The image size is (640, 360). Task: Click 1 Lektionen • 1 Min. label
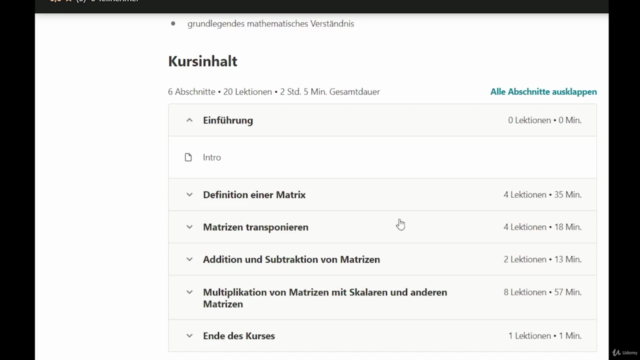tap(545, 336)
